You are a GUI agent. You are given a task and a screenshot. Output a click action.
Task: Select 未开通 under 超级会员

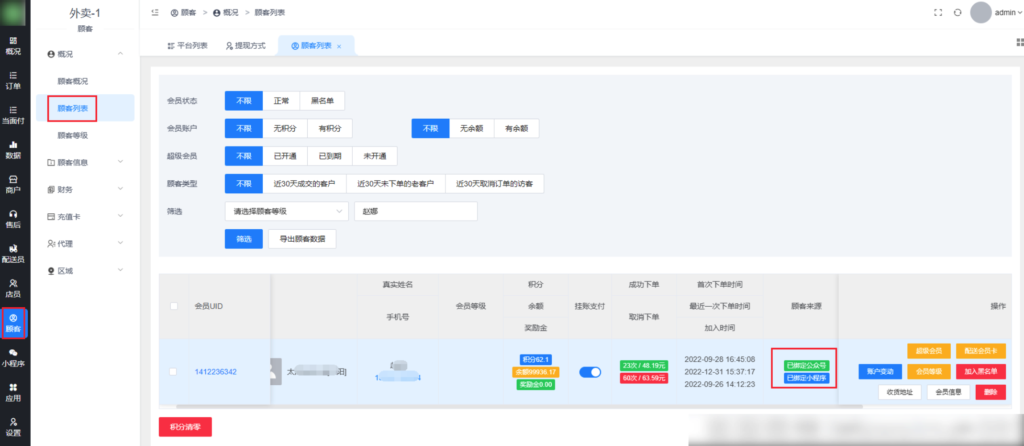(x=375, y=156)
